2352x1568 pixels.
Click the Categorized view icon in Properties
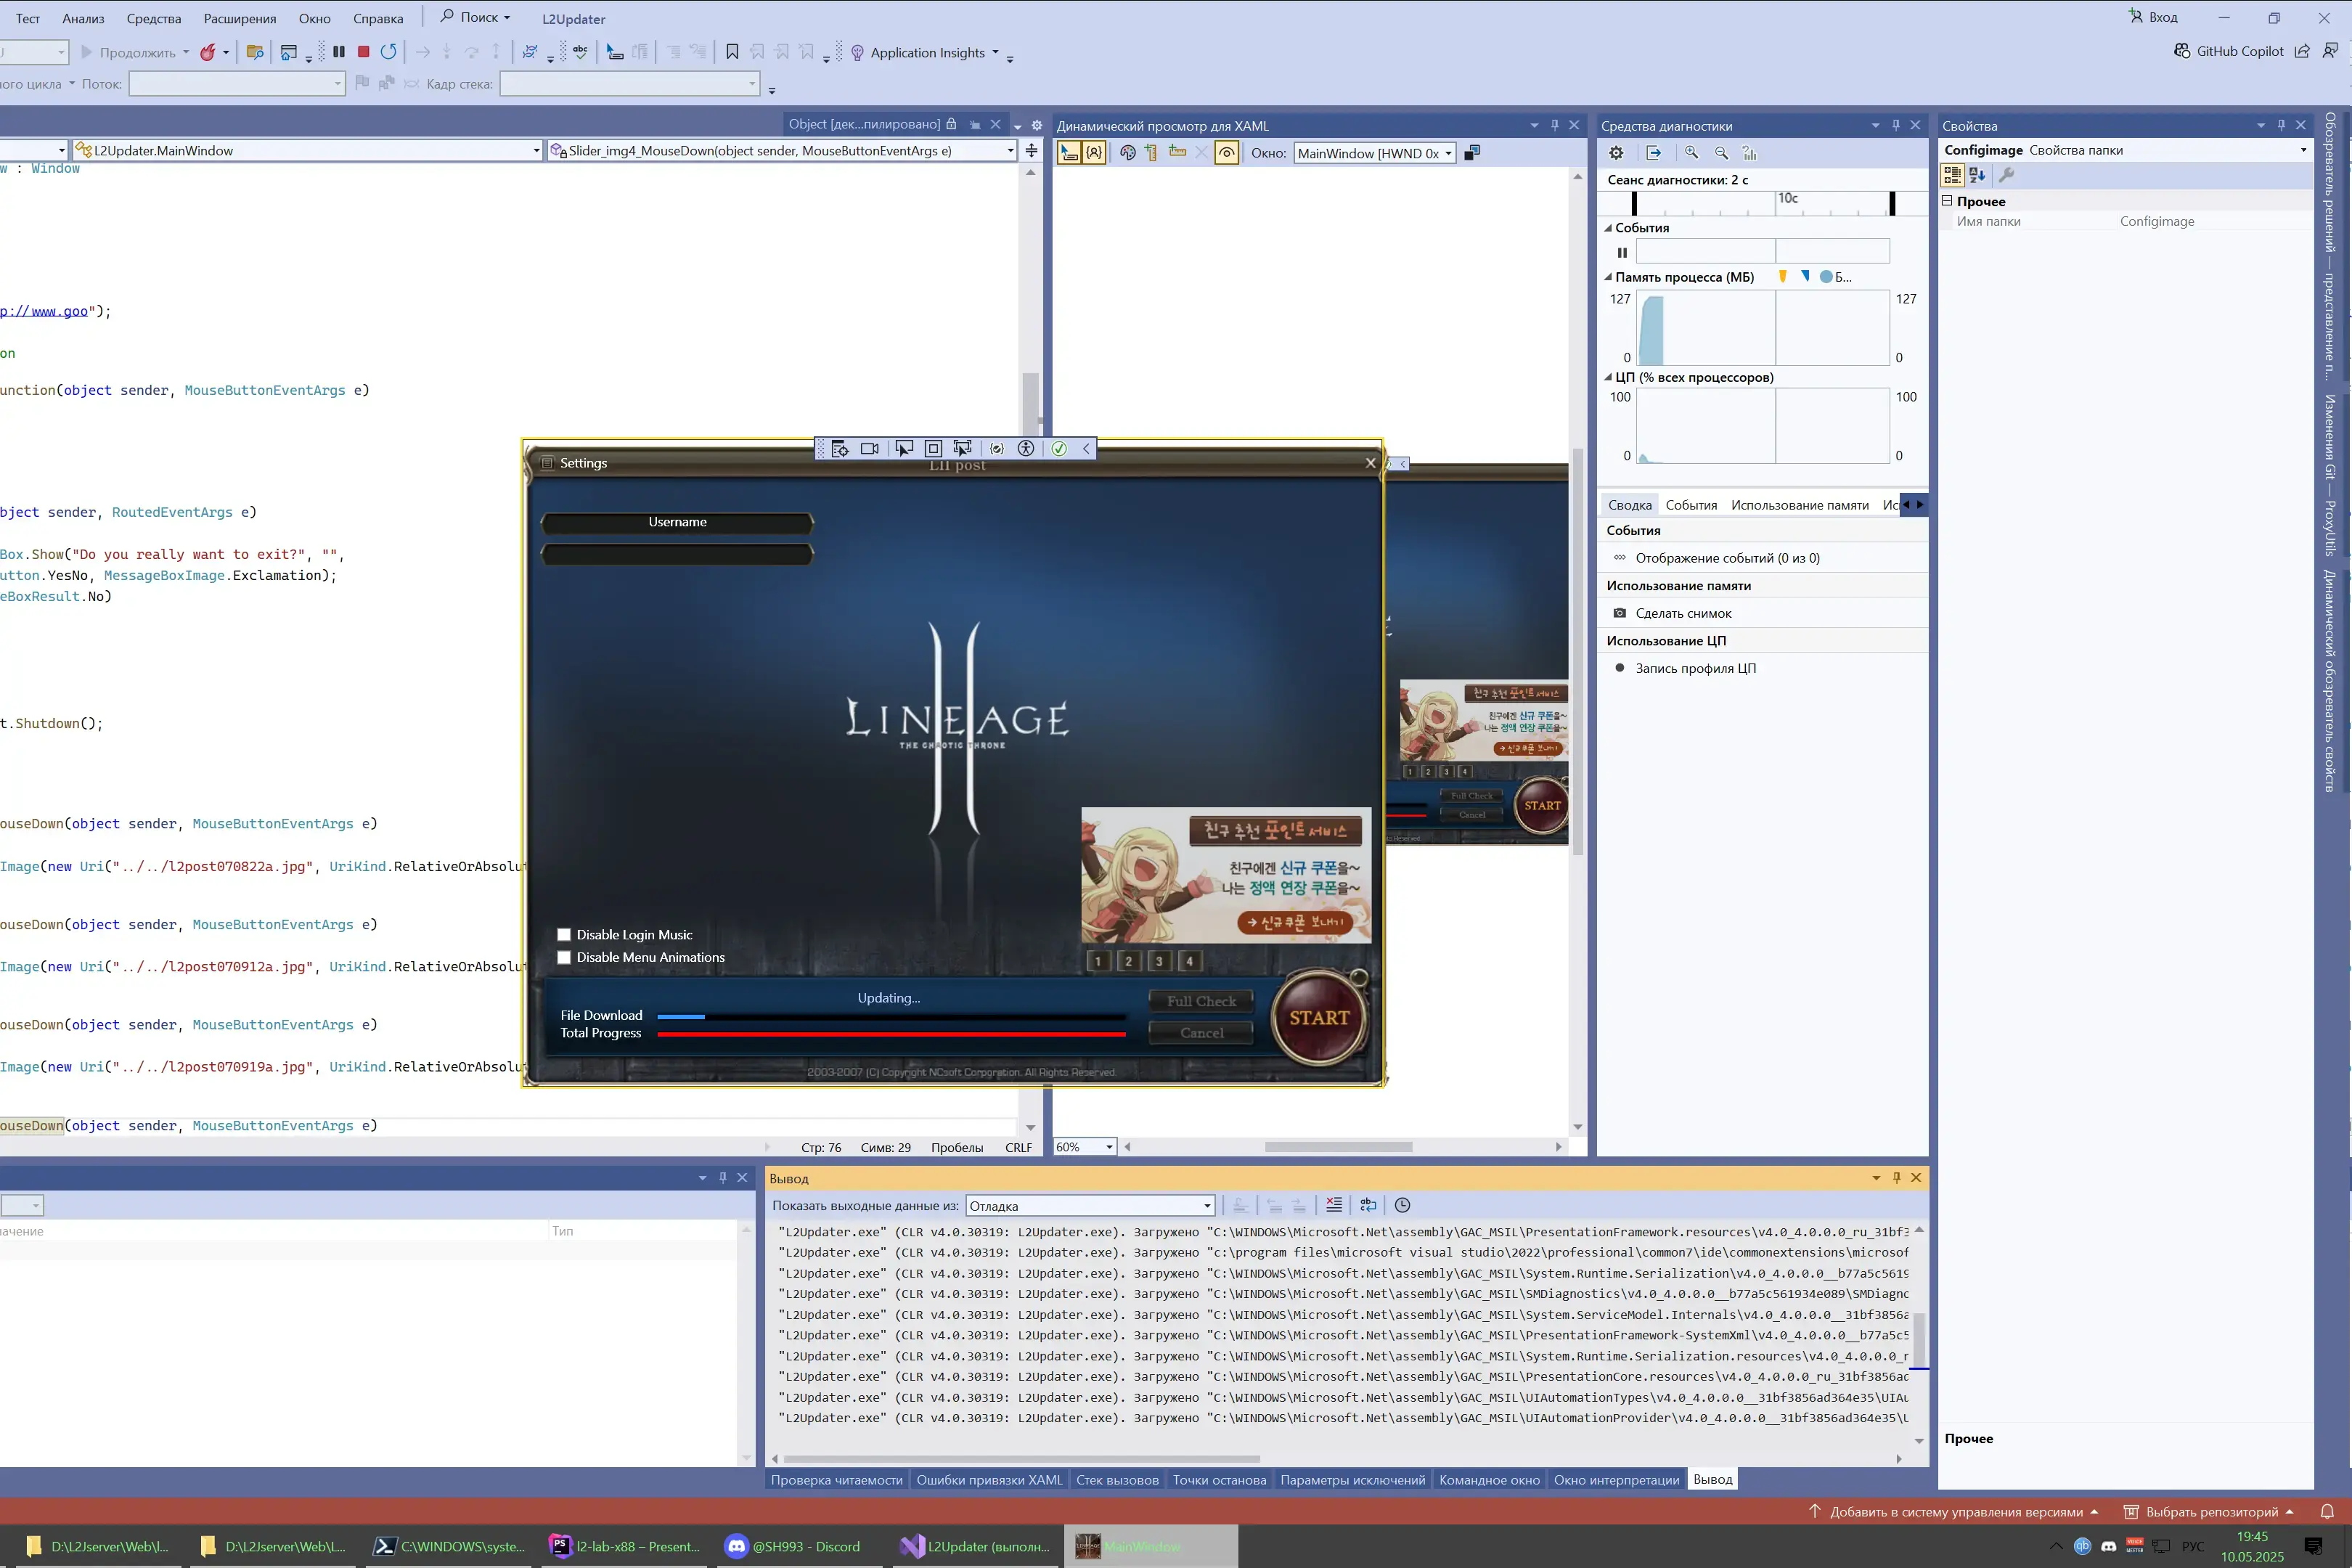1951,175
